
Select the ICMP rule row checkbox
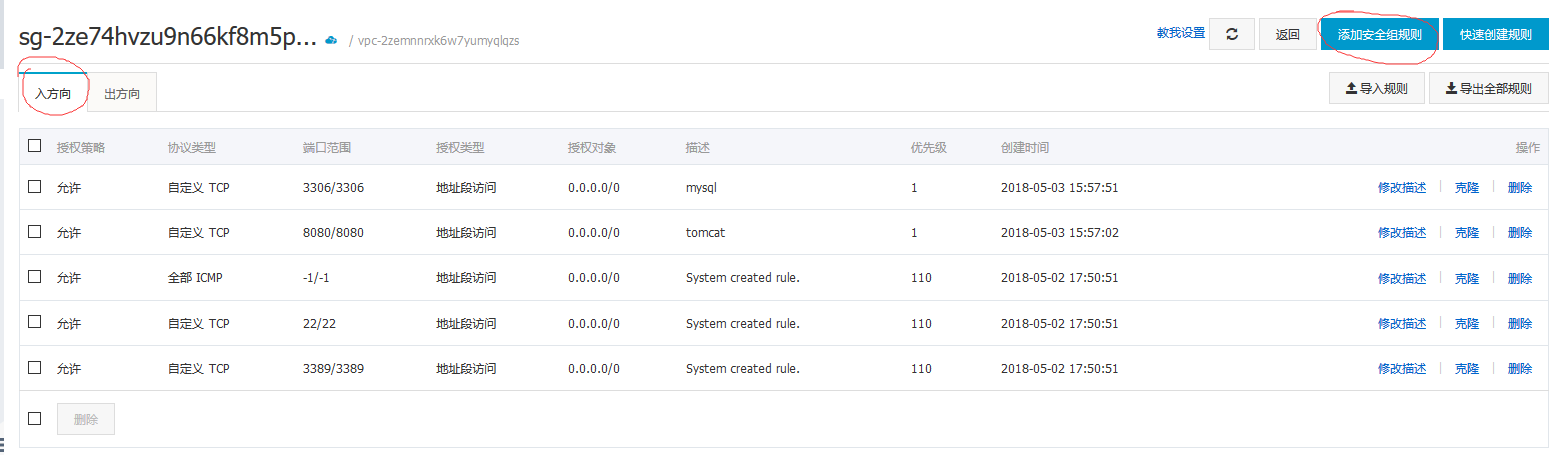click(x=35, y=276)
